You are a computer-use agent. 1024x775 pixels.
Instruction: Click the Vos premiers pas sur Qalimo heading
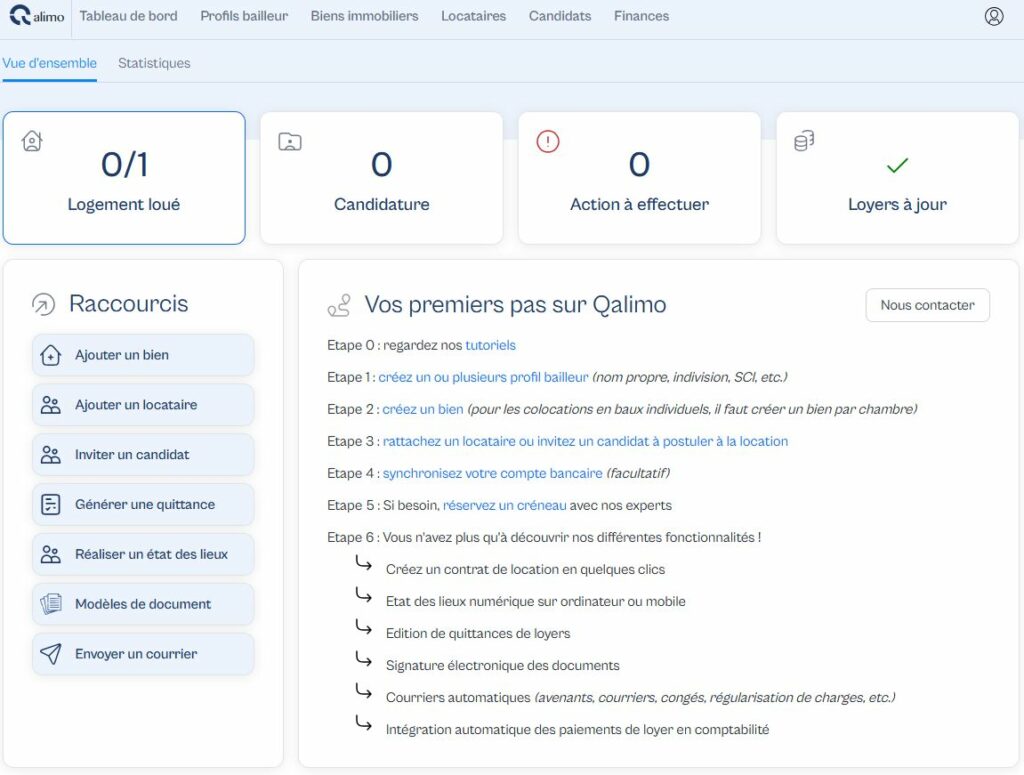pos(515,305)
